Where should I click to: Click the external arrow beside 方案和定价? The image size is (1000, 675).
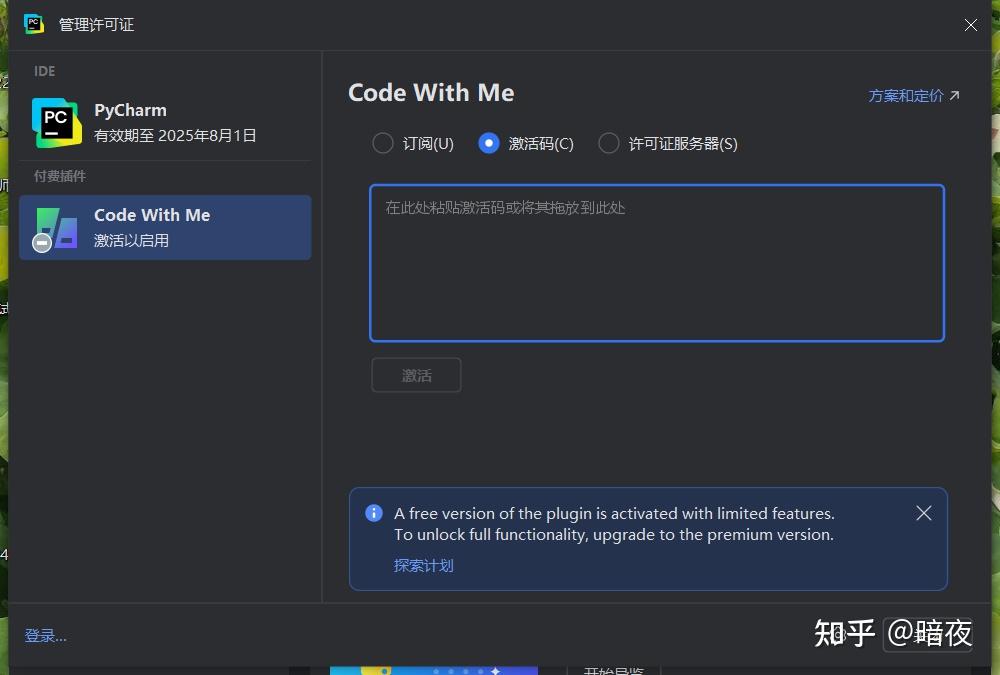point(954,96)
